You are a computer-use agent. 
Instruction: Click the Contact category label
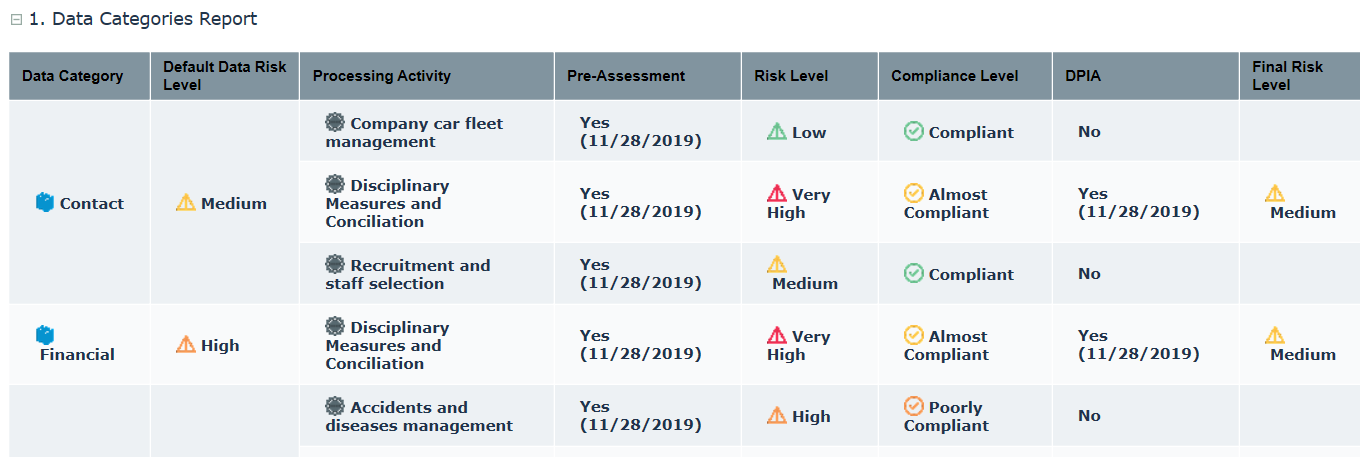[92, 204]
